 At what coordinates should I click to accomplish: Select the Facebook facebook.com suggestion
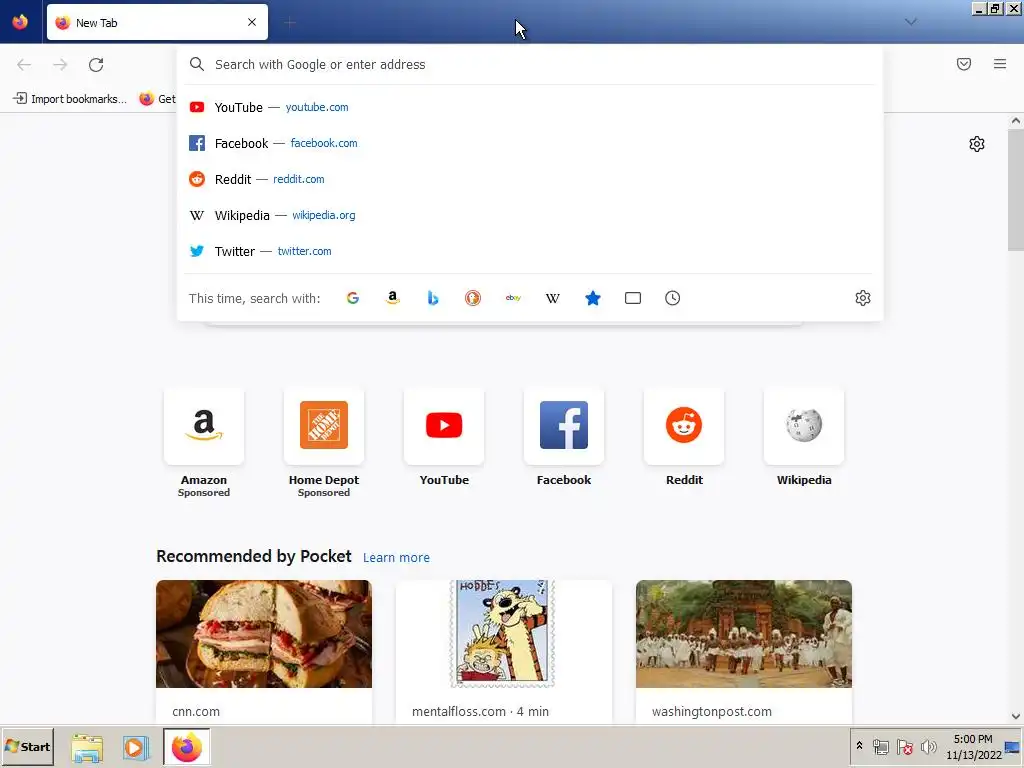(530, 143)
